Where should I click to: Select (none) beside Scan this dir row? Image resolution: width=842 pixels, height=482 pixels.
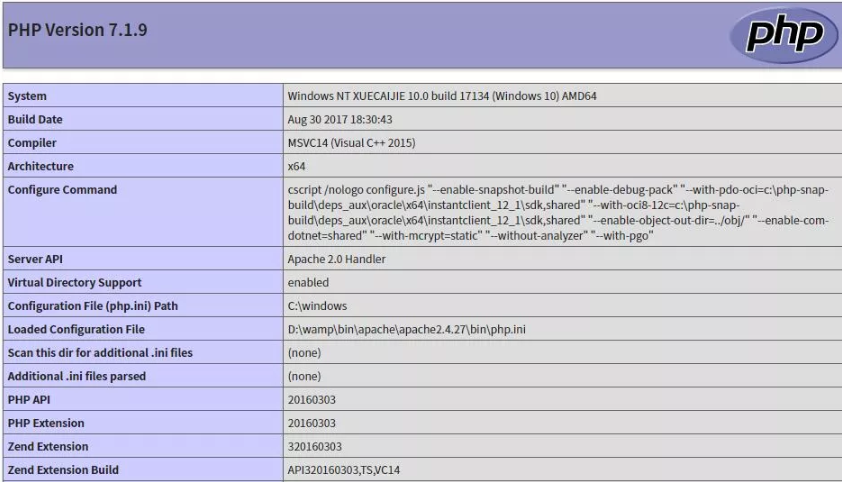point(304,353)
